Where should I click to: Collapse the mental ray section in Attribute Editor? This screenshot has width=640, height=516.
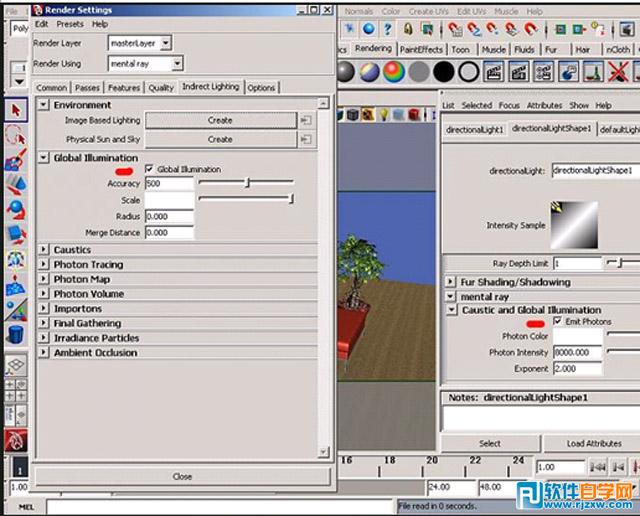(x=450, y=296)
